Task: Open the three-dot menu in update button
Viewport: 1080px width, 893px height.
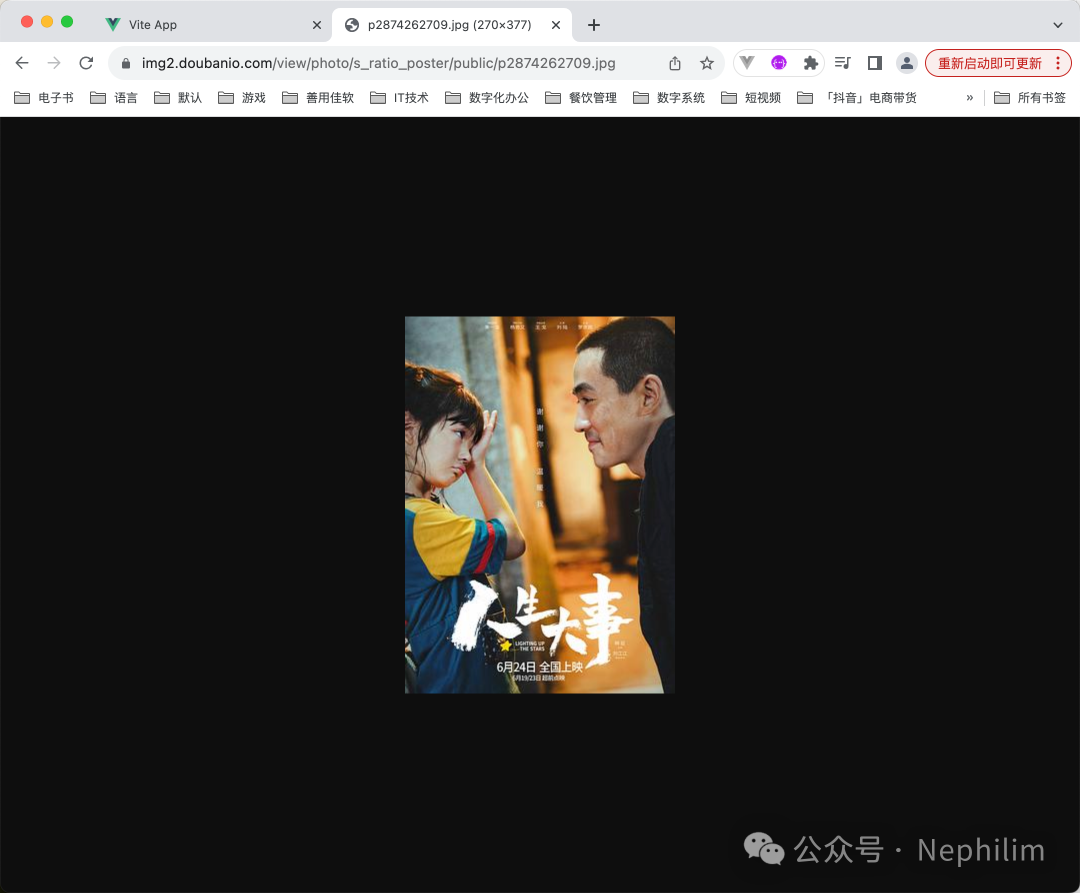Action: [x=1058, y=63]
